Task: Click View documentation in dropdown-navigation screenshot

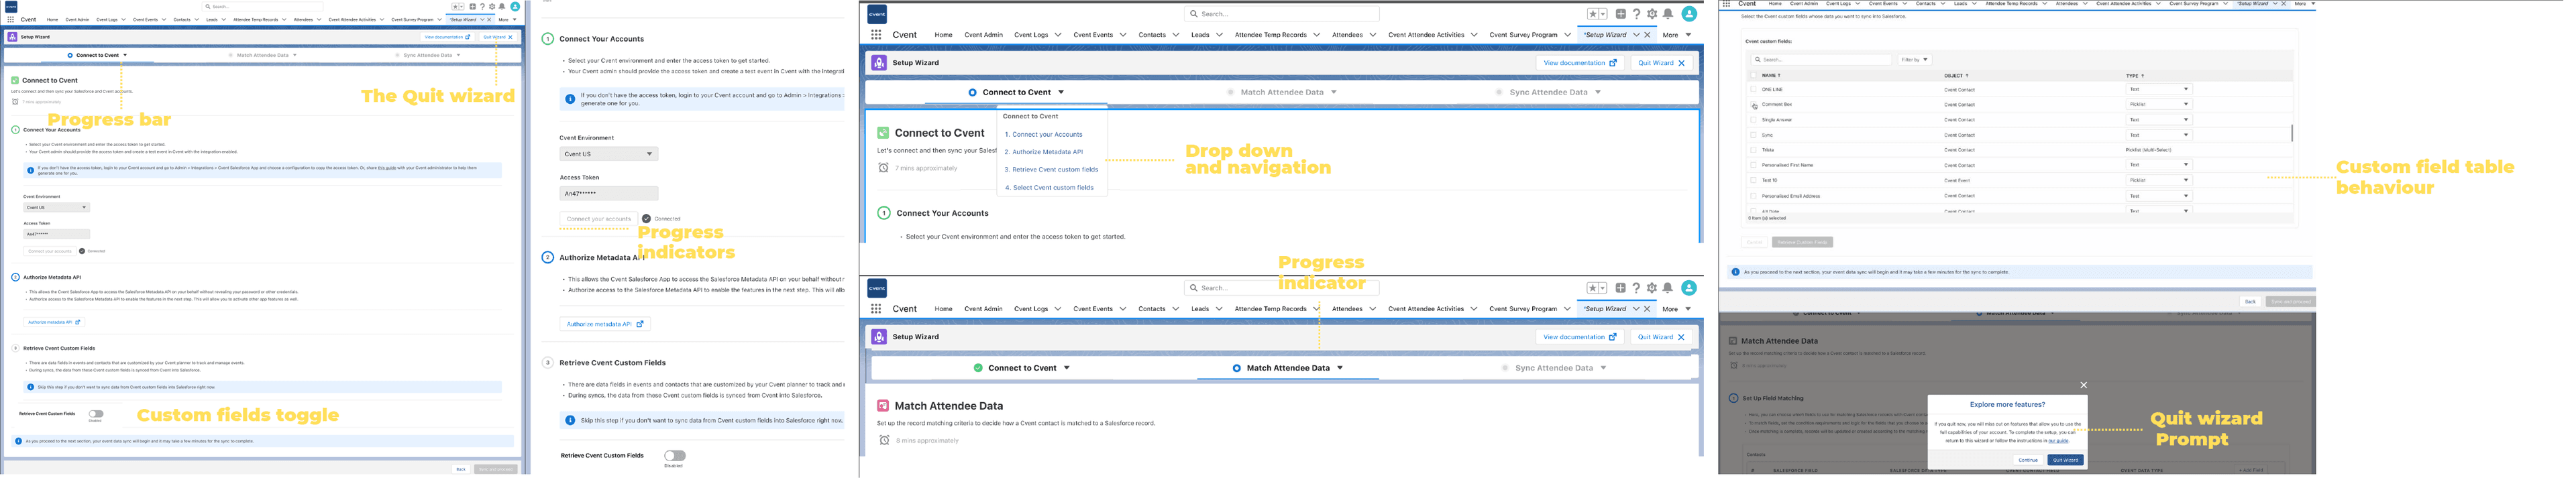Action: 1579,63
